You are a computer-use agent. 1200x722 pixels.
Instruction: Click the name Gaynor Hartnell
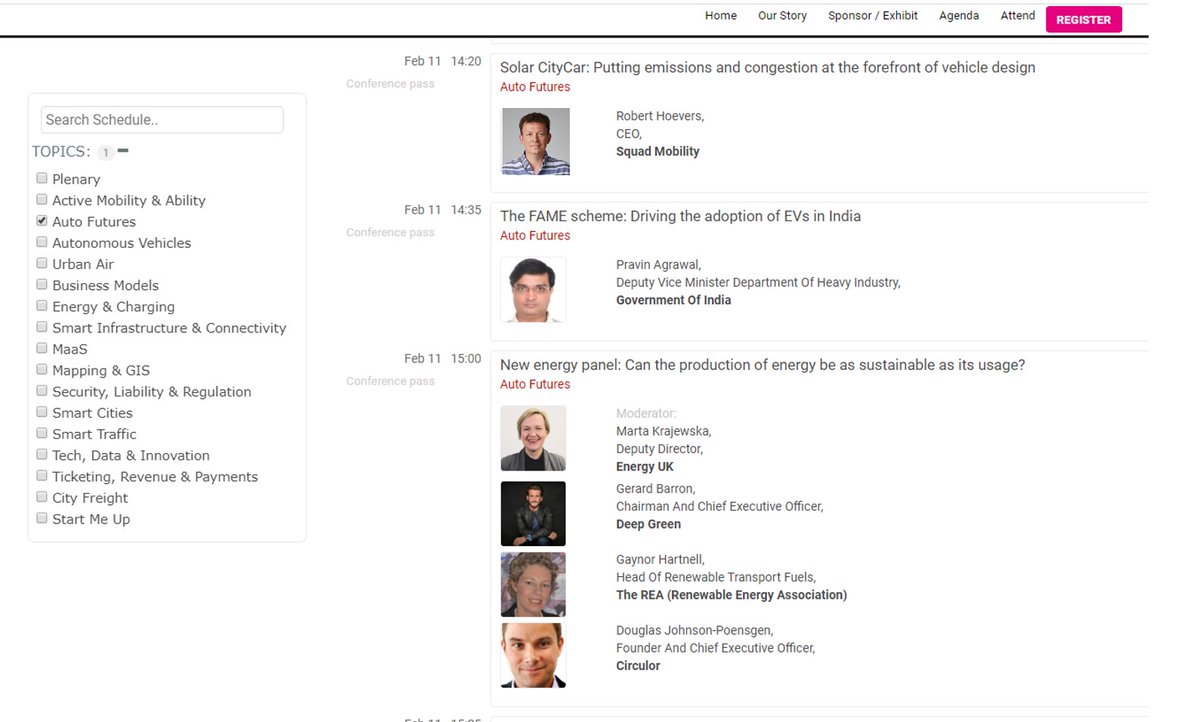point(660,560)
